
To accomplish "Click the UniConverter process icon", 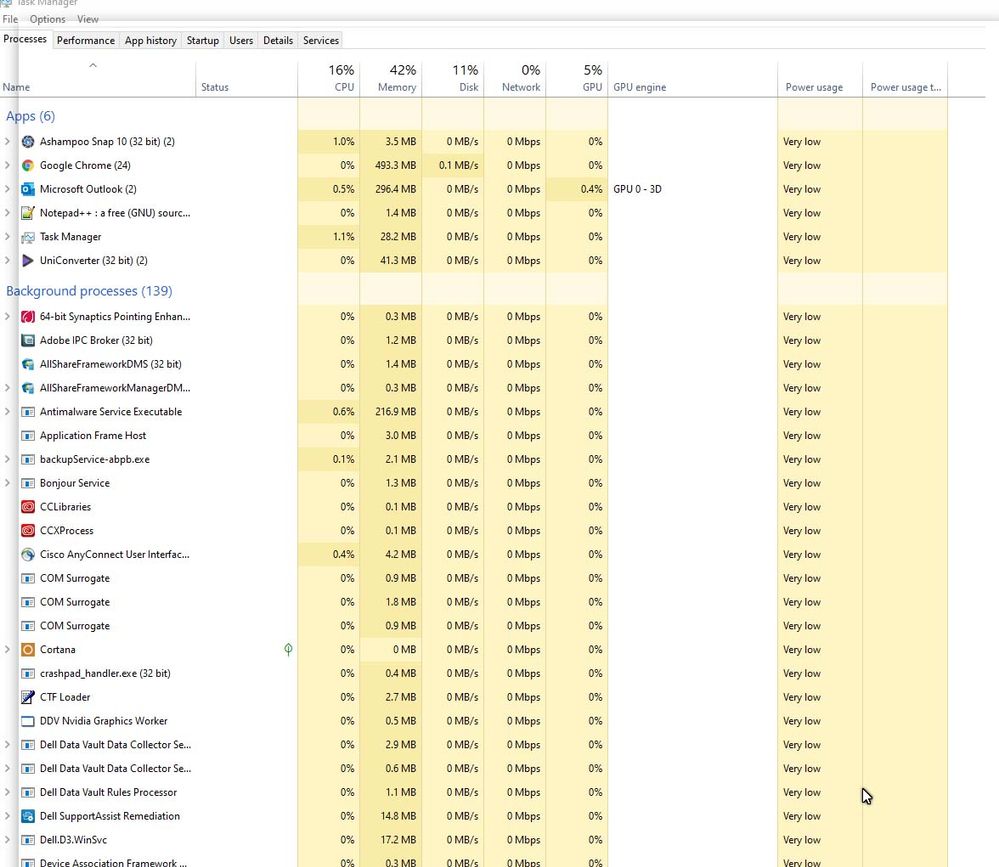I will (27, 261).
